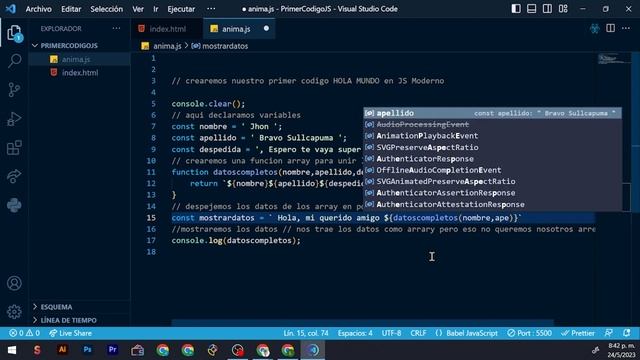
Task: Open Customize Layout icon
Action: click(x=563, y=9)
